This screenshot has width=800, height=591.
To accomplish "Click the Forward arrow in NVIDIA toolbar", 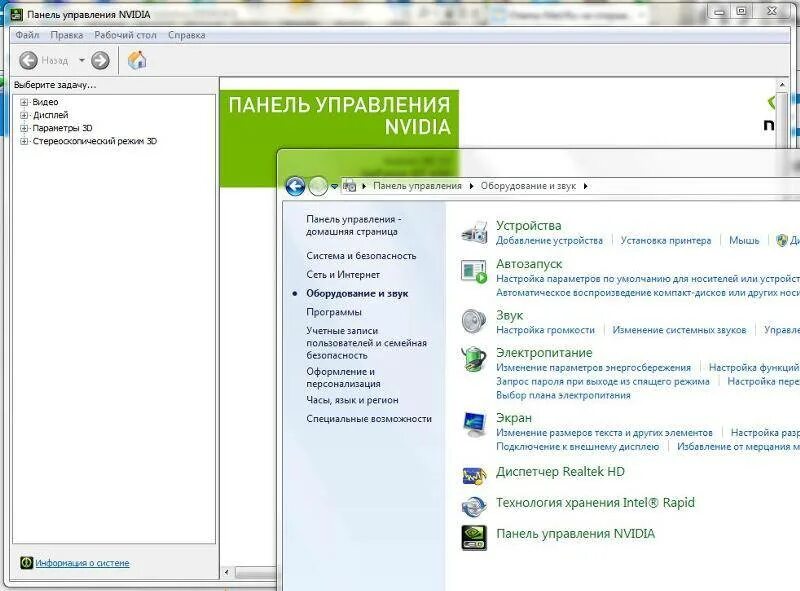I will tap(100, 60).
